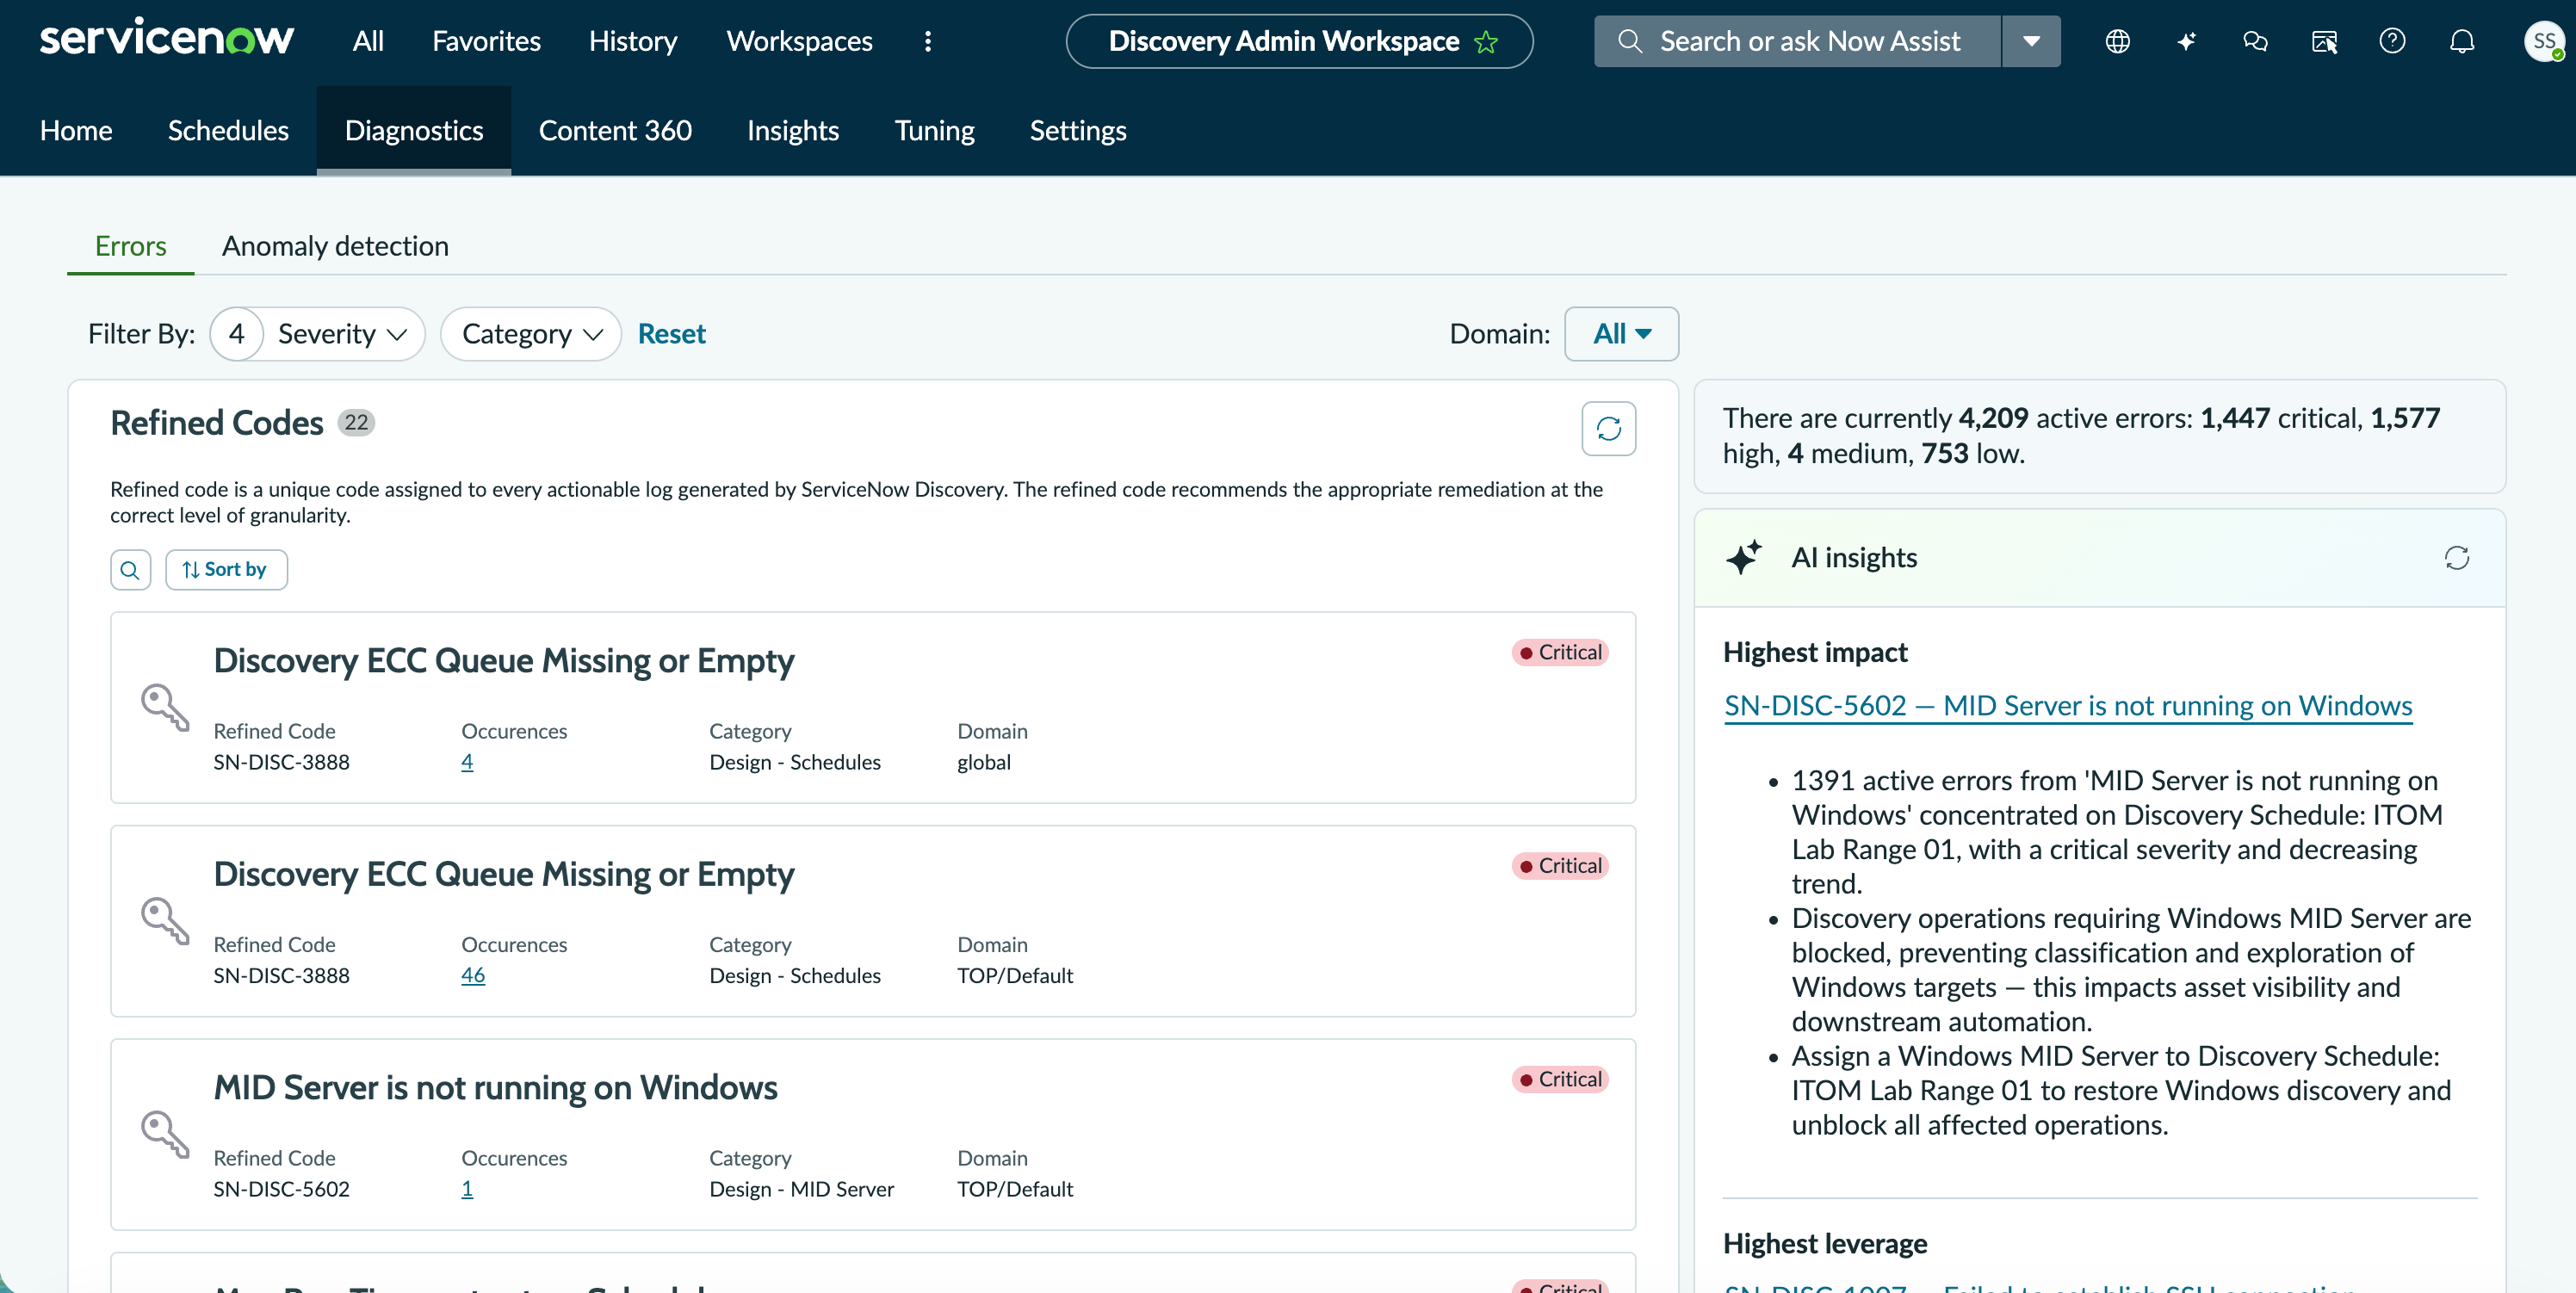Open the globe scope selector icon
This screenshot has width=2576, height=1293.
pos(2117,41)
